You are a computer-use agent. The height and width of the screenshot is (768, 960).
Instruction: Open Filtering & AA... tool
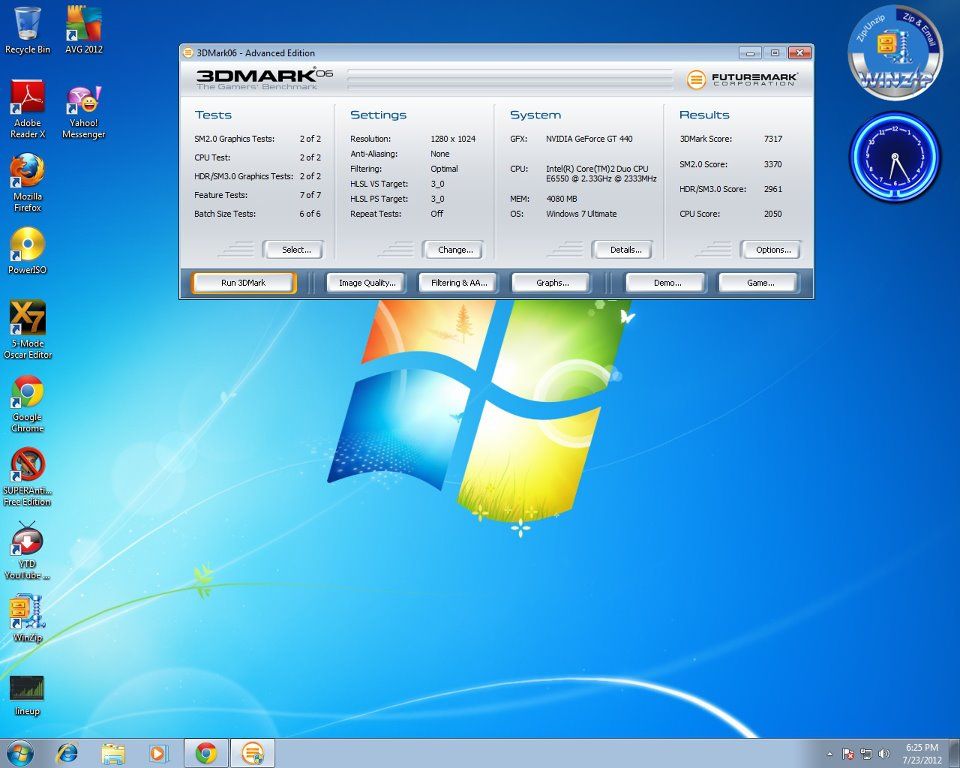(459, 283)
